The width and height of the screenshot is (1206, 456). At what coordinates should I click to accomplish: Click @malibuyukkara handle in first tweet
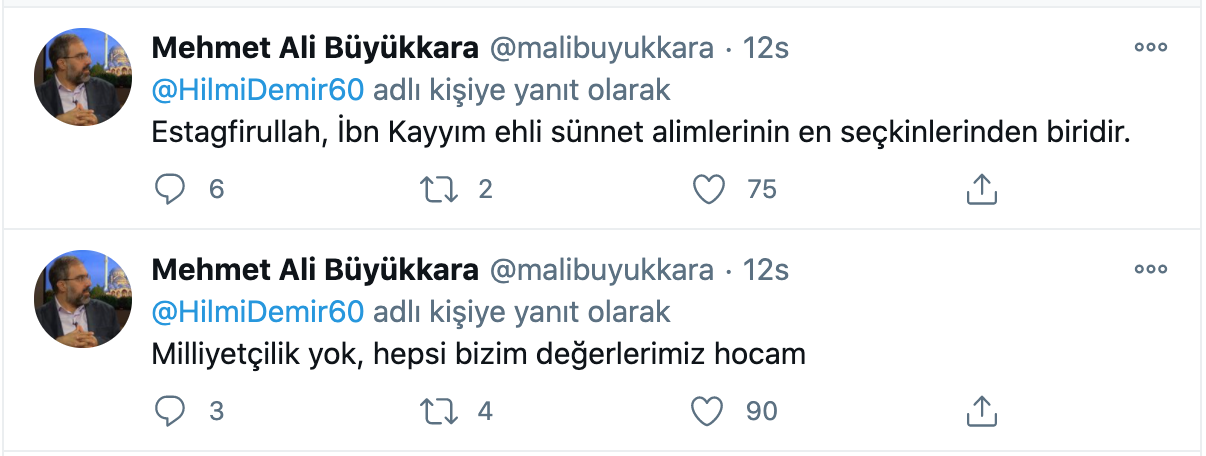click(x=601, y=48)
